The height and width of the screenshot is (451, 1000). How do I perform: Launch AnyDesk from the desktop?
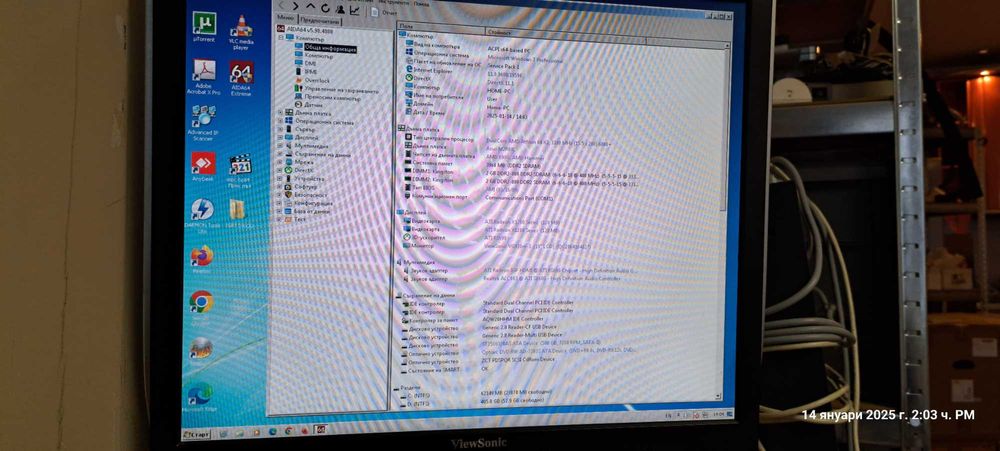click(x=203, y=168)
